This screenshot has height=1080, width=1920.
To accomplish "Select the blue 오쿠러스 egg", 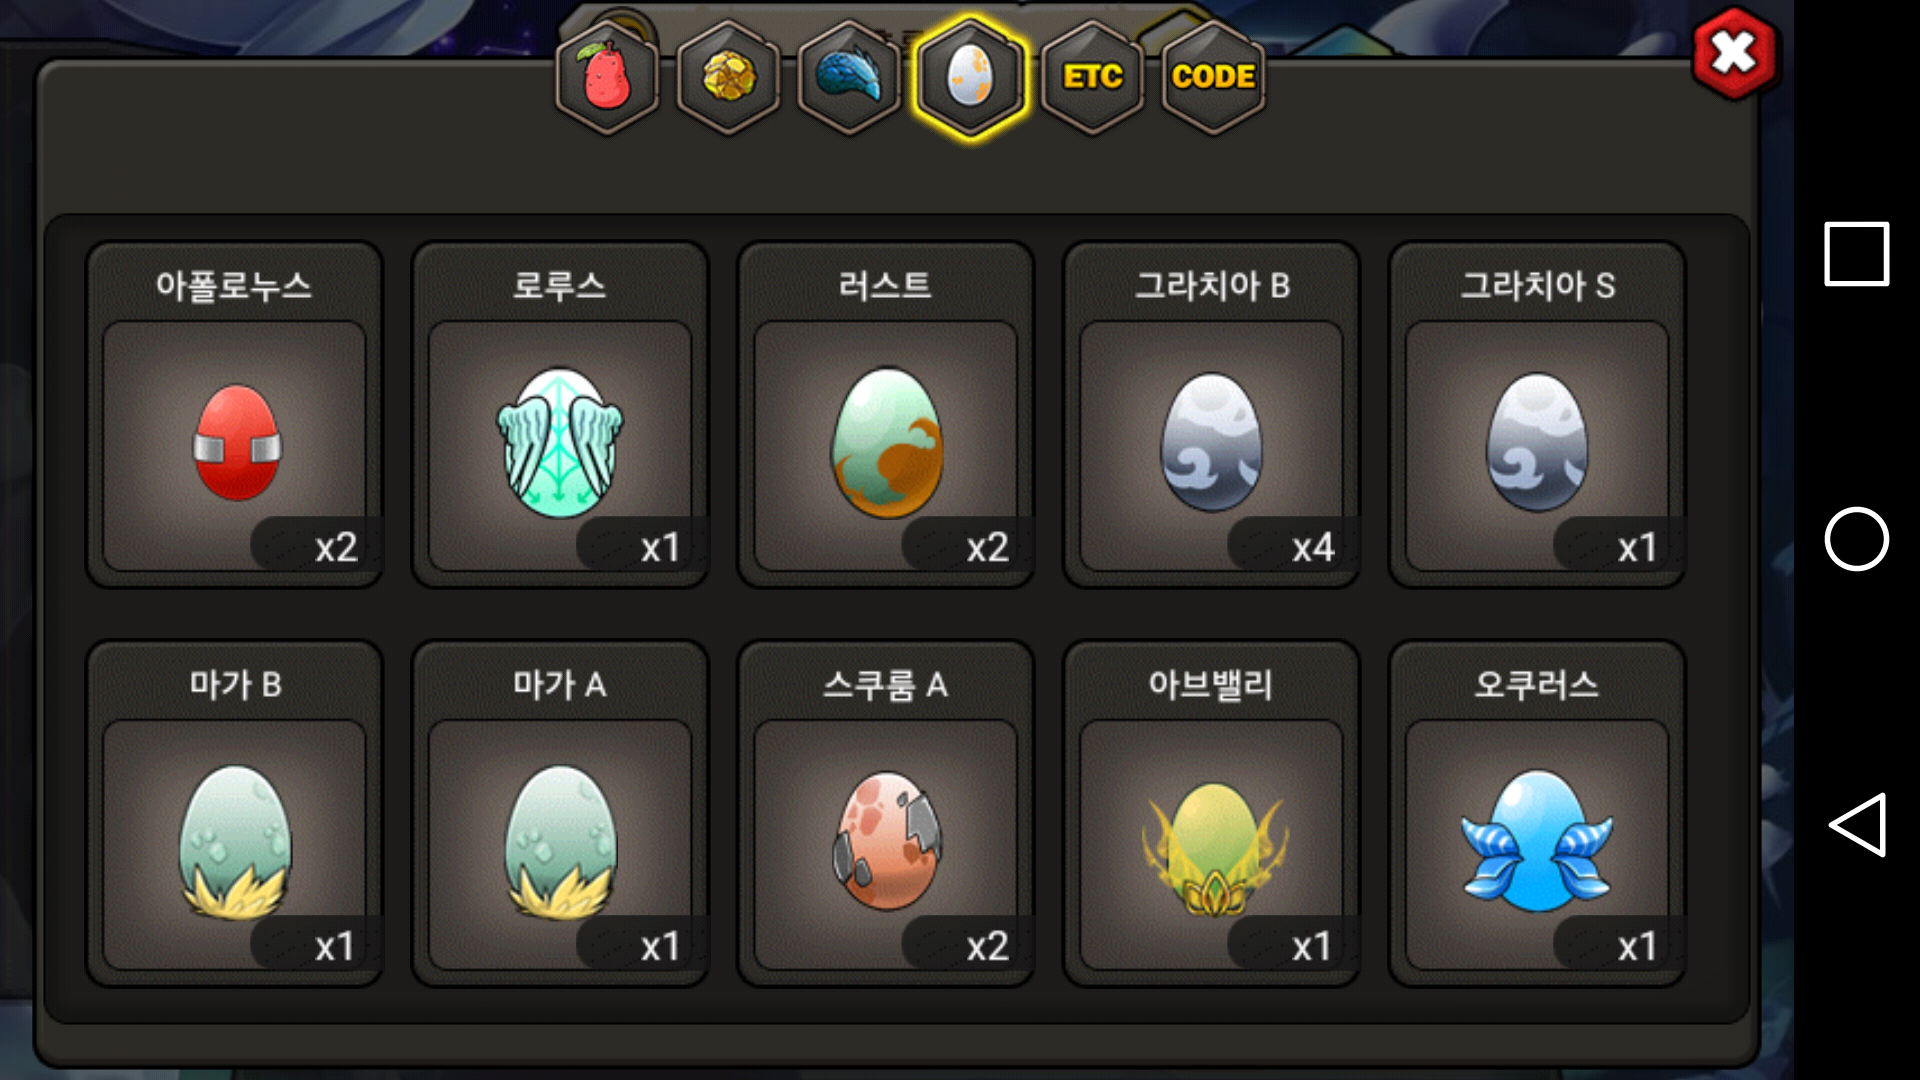I will [x=1538, y=814].
